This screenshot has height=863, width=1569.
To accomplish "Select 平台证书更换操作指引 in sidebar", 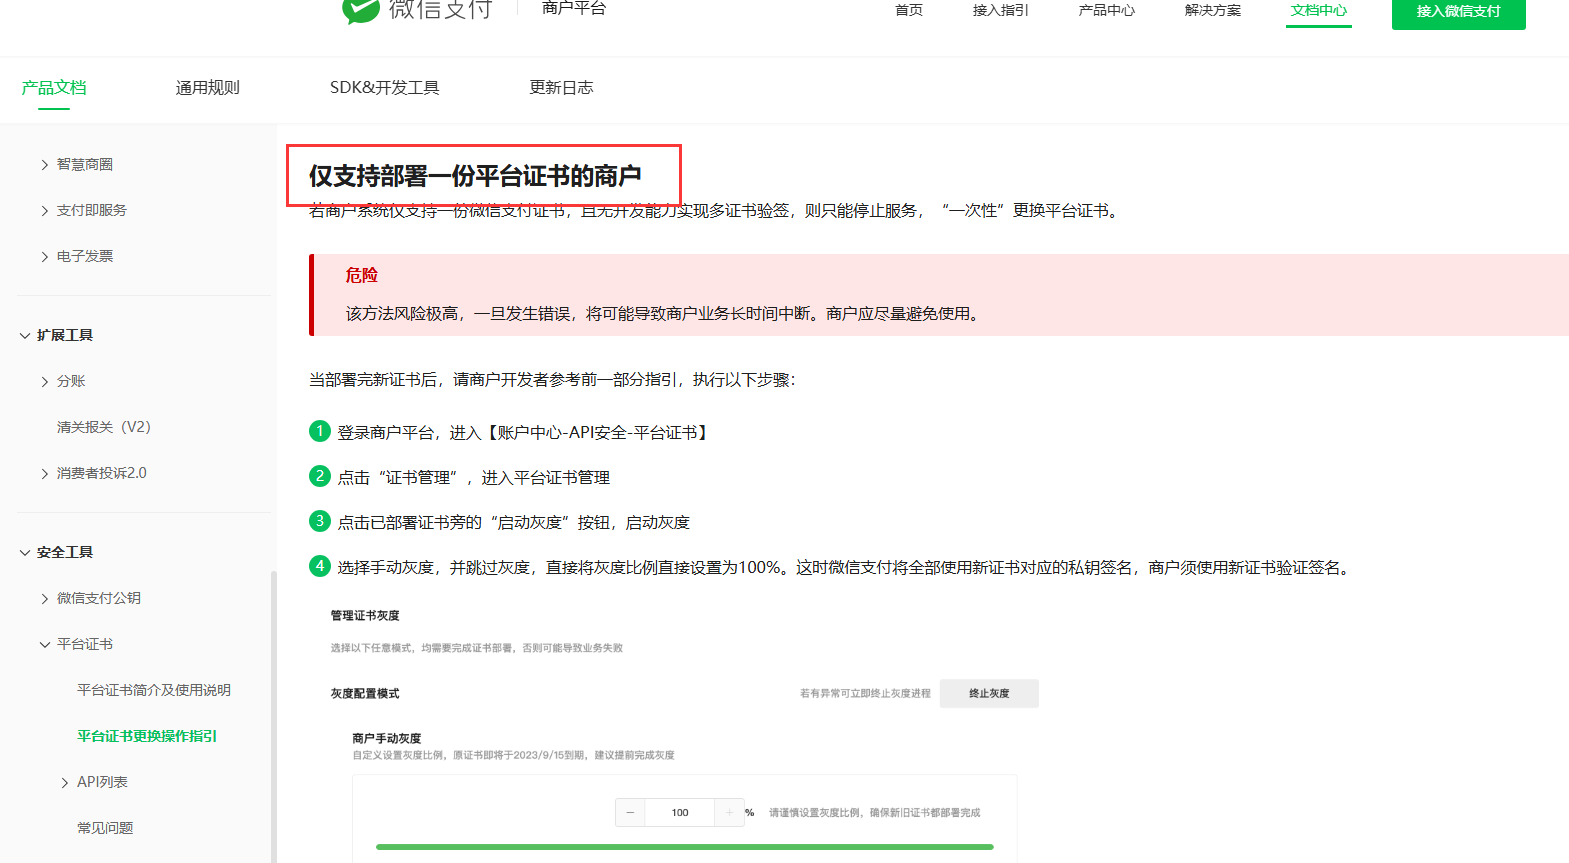I will [147, 736].
